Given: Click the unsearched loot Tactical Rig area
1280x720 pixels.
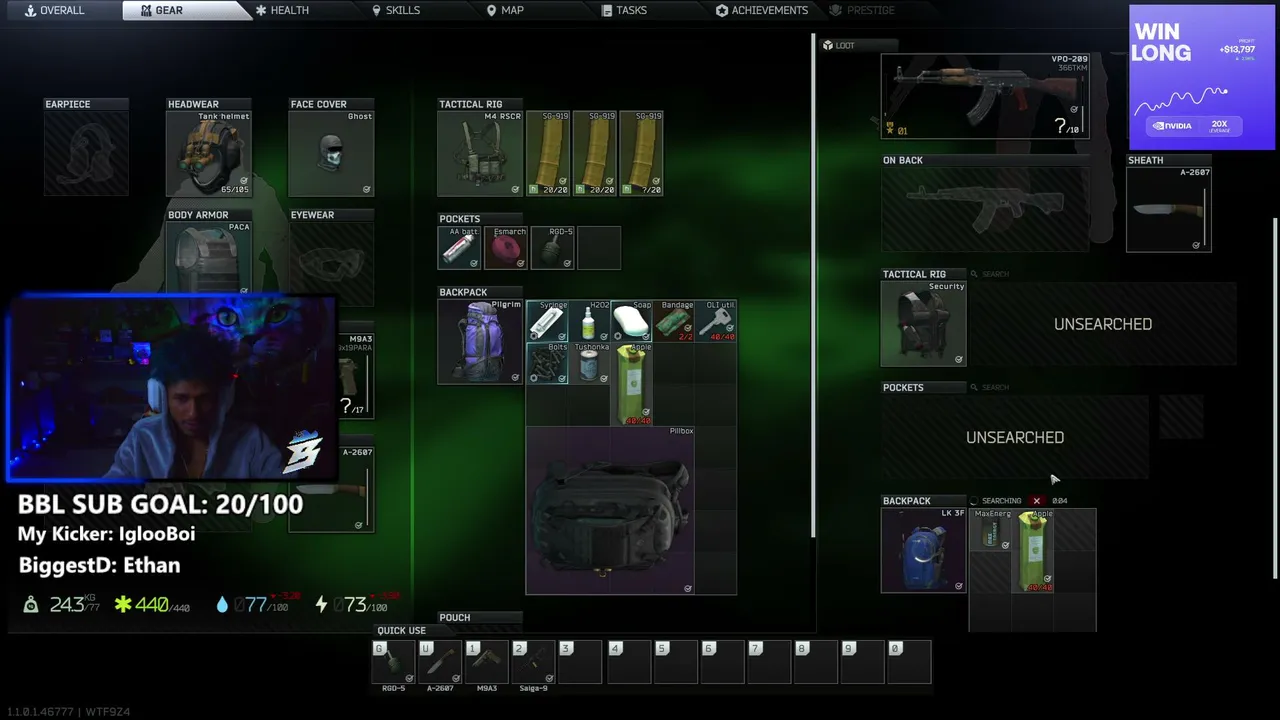Looking at the screenshot, I should tap(1103, 324).
